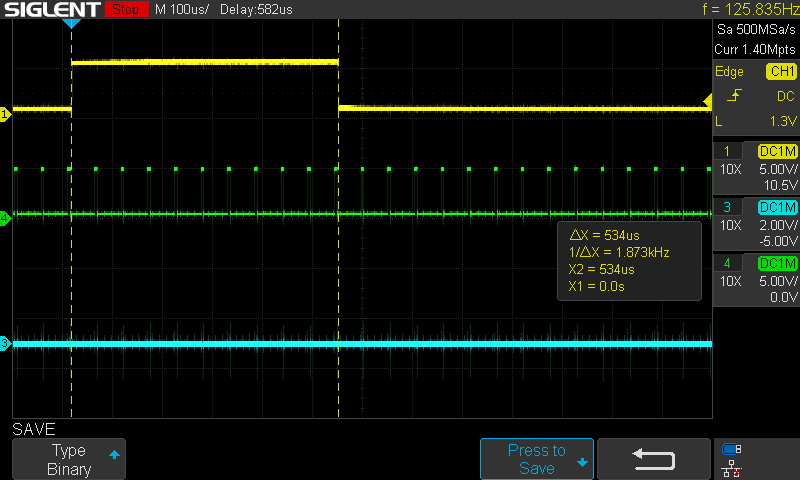Click the M 100us/ timebase readout
Image resolution: width=800 pixels, height=480 pixels.
(181, 9)
